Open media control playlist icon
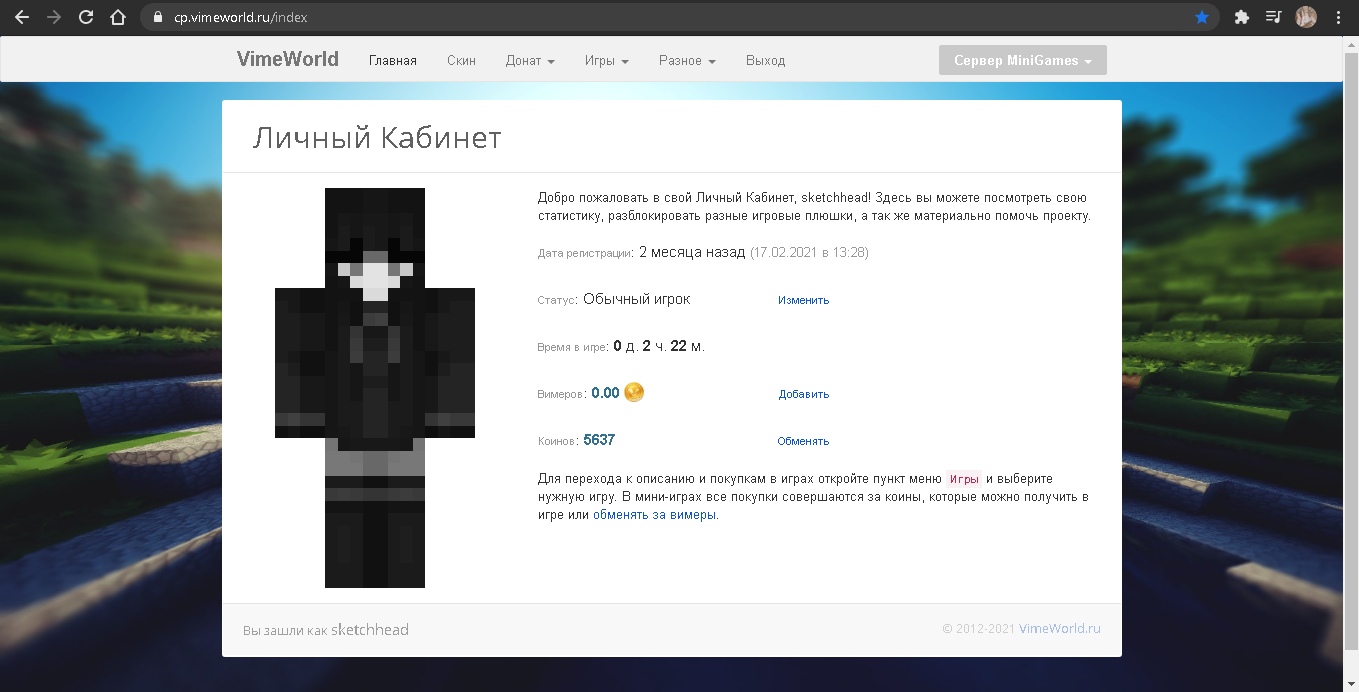Screen dimensions: 1359x692 [1273, 17]
